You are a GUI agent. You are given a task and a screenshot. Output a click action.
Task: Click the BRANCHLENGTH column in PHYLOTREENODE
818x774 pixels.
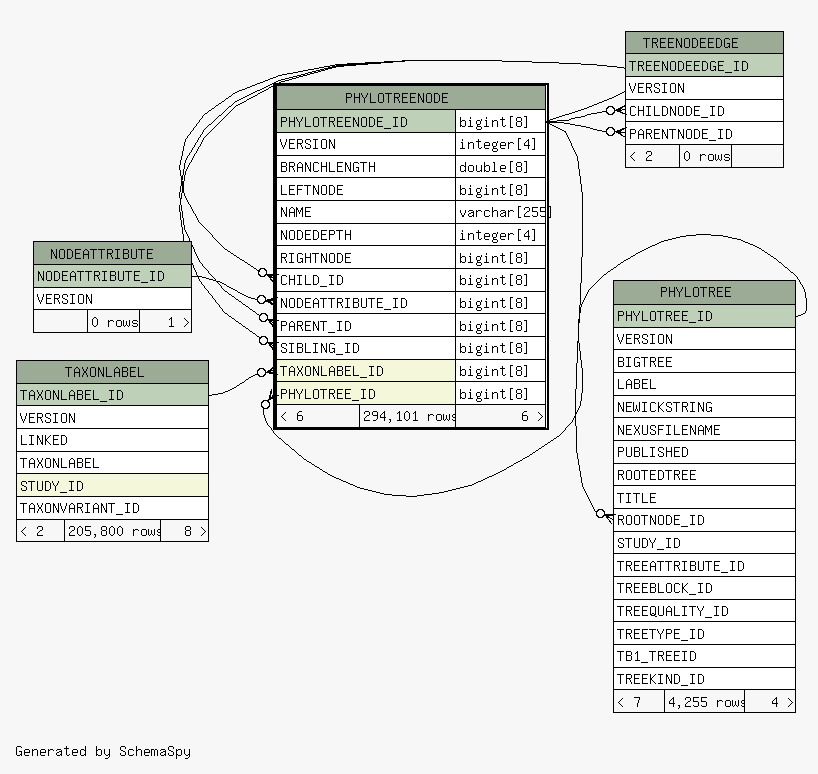366,167
